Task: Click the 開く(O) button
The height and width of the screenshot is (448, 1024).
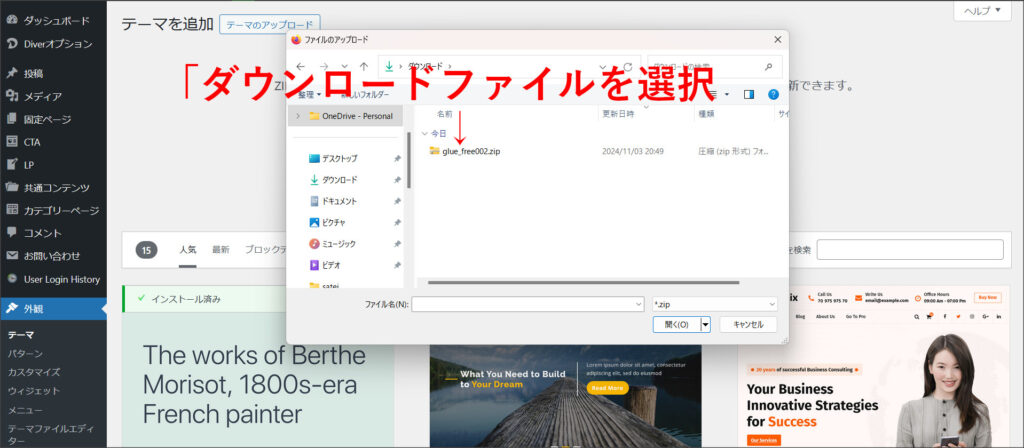Action: click(x=675, y=324)
